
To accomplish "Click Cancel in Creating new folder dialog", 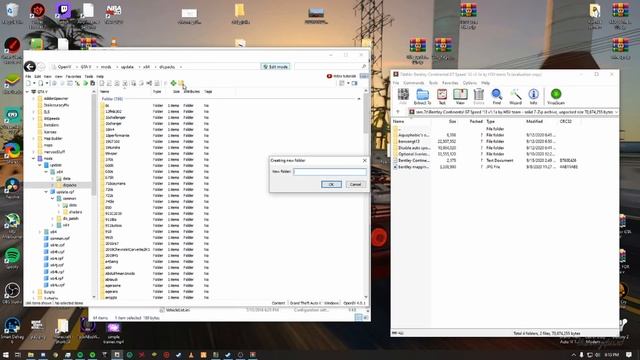I will tap(356, 184).
